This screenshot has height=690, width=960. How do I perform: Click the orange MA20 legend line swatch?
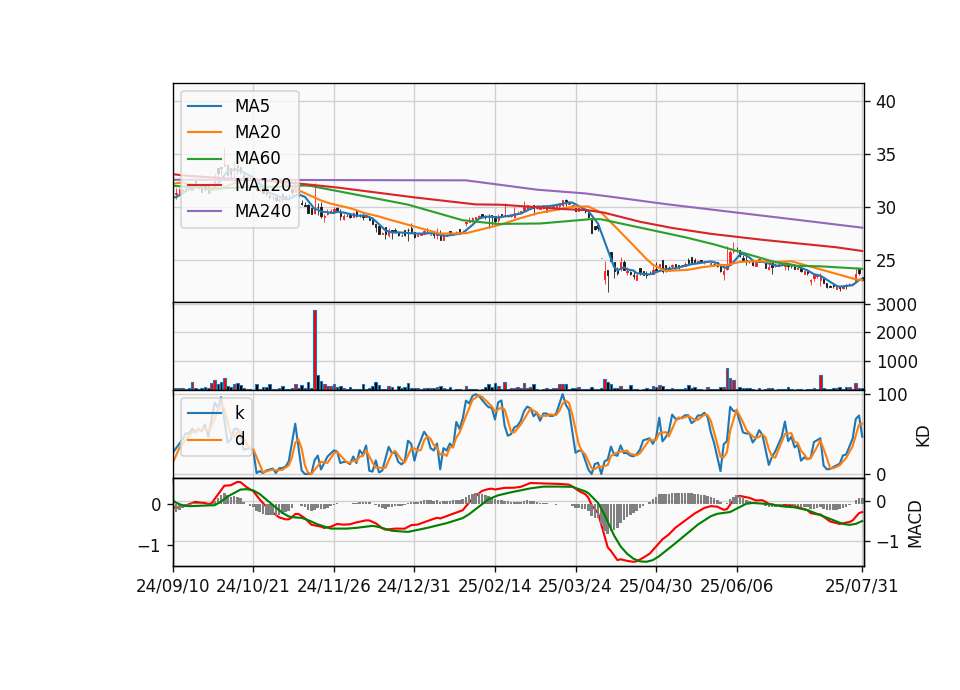click(x=204, y=132)
